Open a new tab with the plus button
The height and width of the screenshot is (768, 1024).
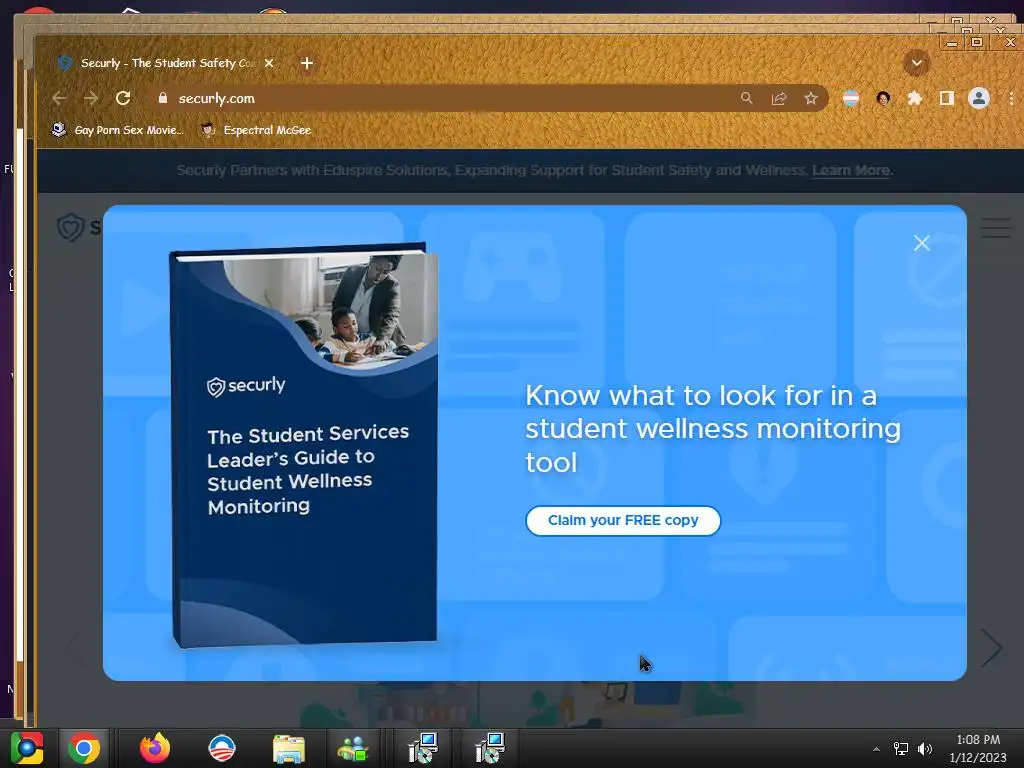click(307, 63)
